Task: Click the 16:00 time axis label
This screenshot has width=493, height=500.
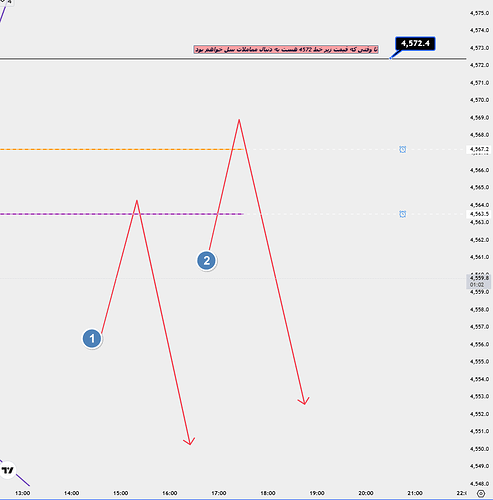Action: coord(170,493)
